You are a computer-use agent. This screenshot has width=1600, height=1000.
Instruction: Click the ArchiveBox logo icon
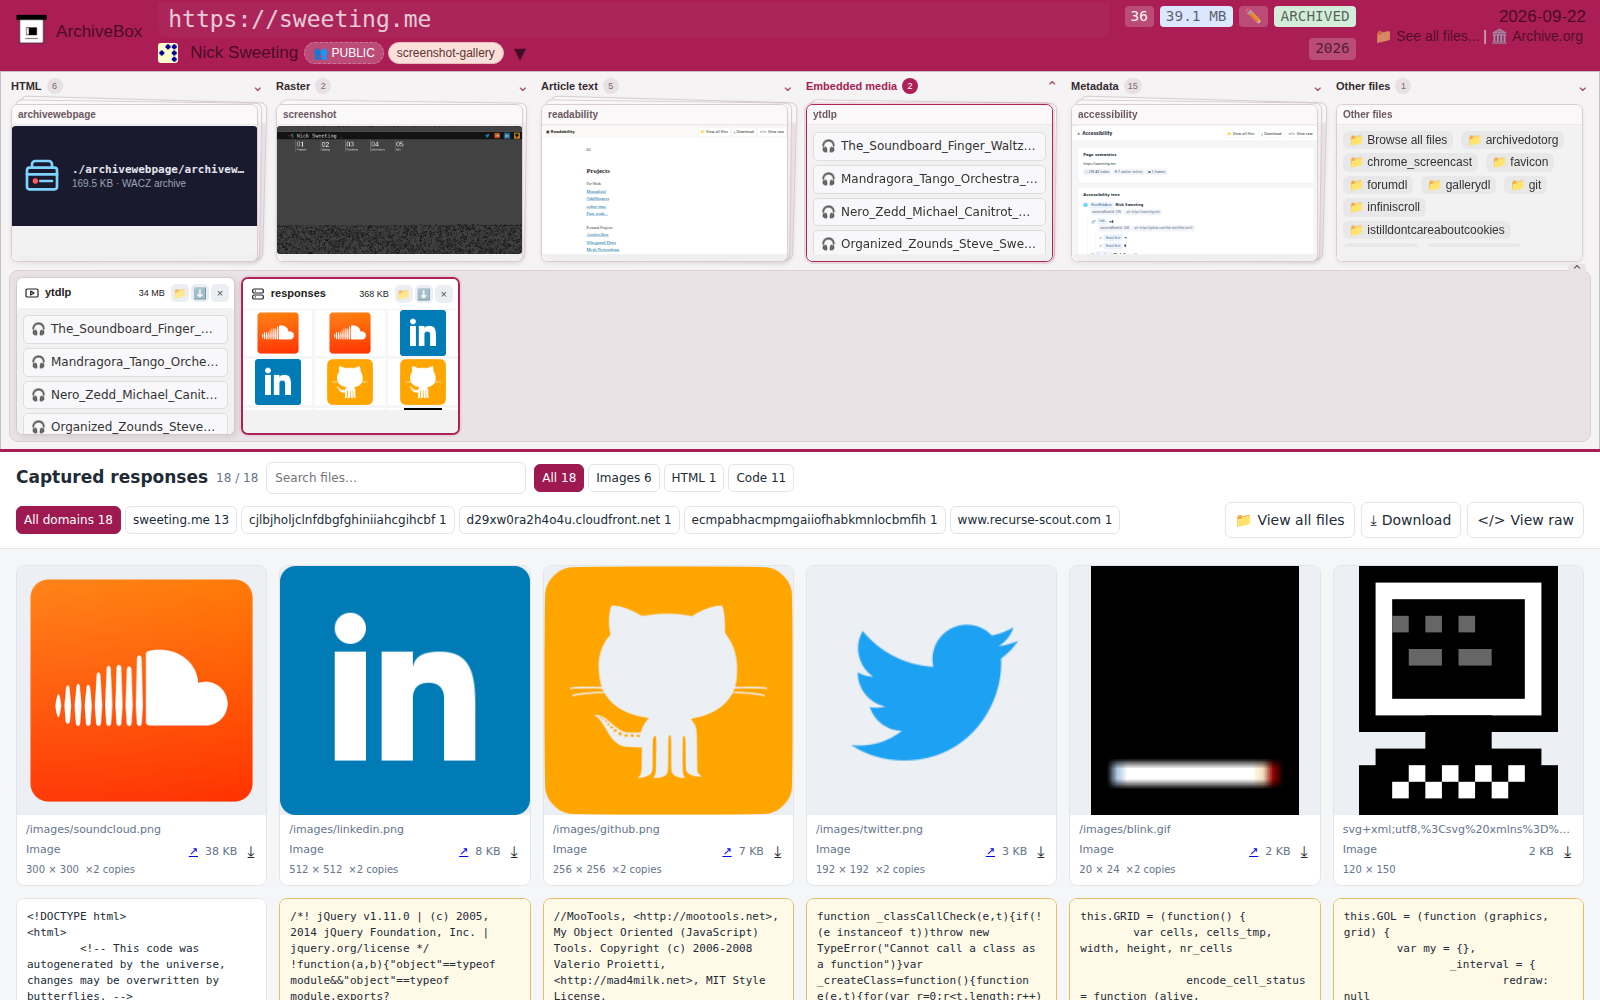click(32, 31)
